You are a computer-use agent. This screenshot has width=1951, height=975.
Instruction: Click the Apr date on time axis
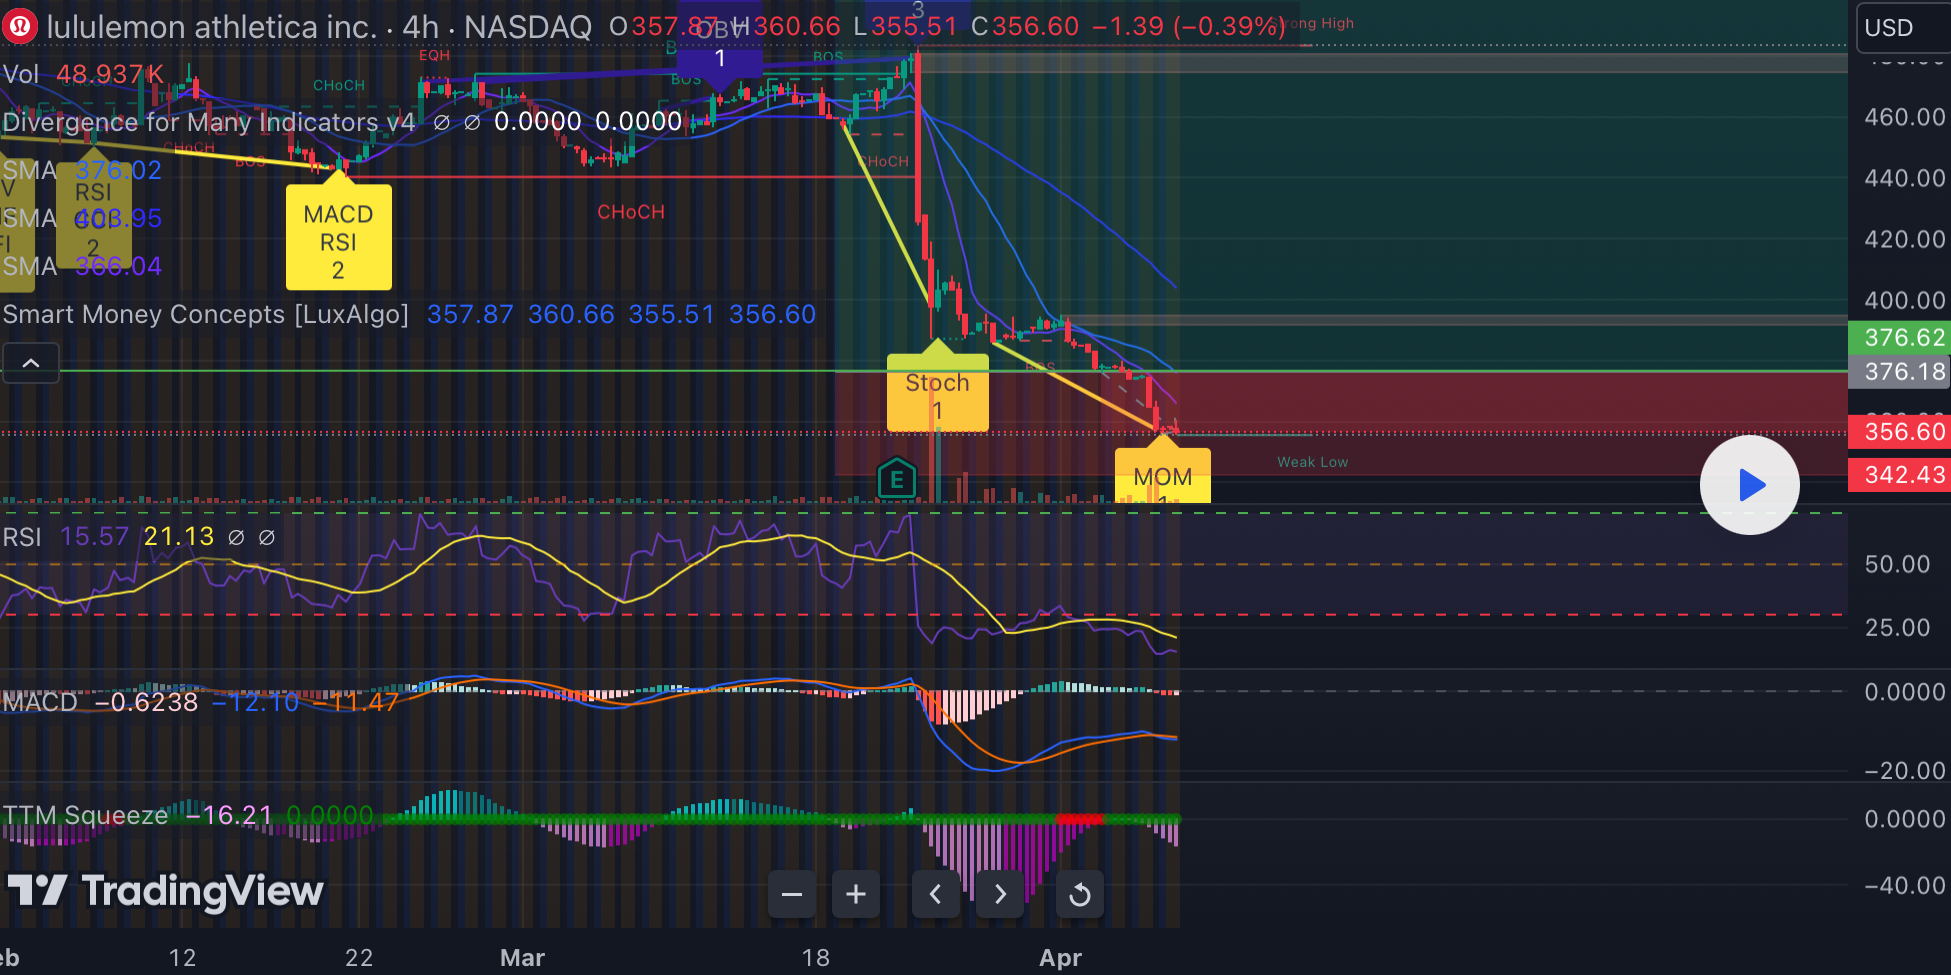pos(1061,958)
